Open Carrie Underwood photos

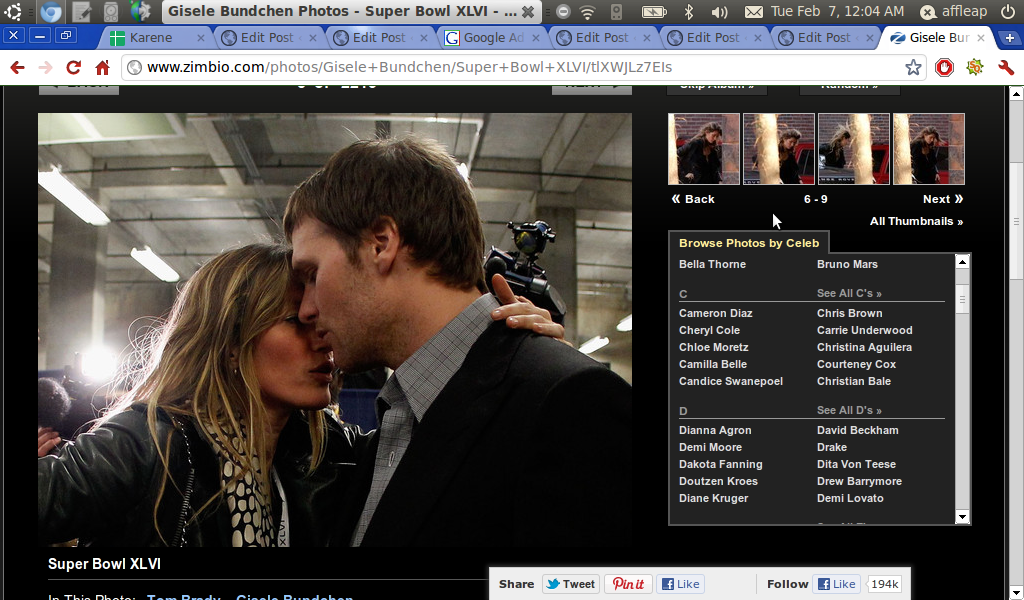[x=865, y=330]
